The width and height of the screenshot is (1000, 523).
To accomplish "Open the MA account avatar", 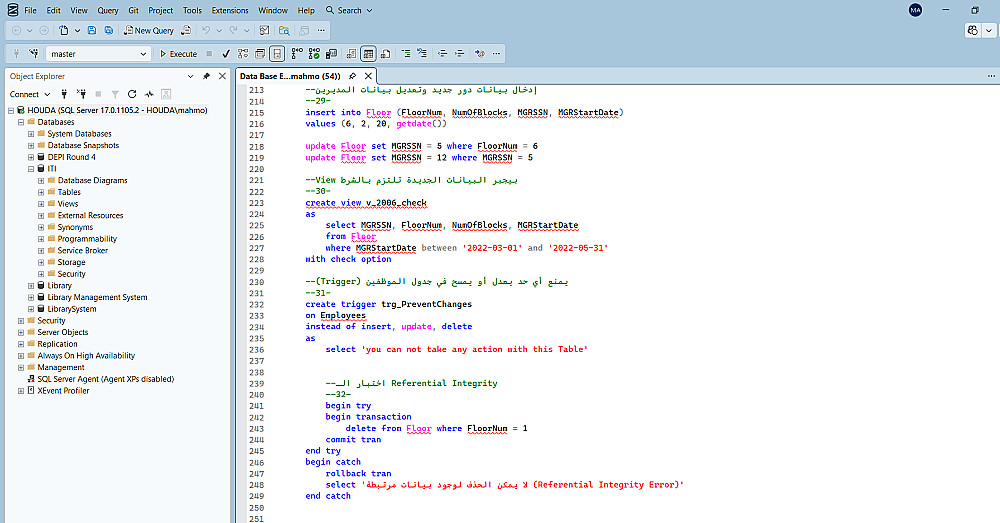I will pos(915,10).
